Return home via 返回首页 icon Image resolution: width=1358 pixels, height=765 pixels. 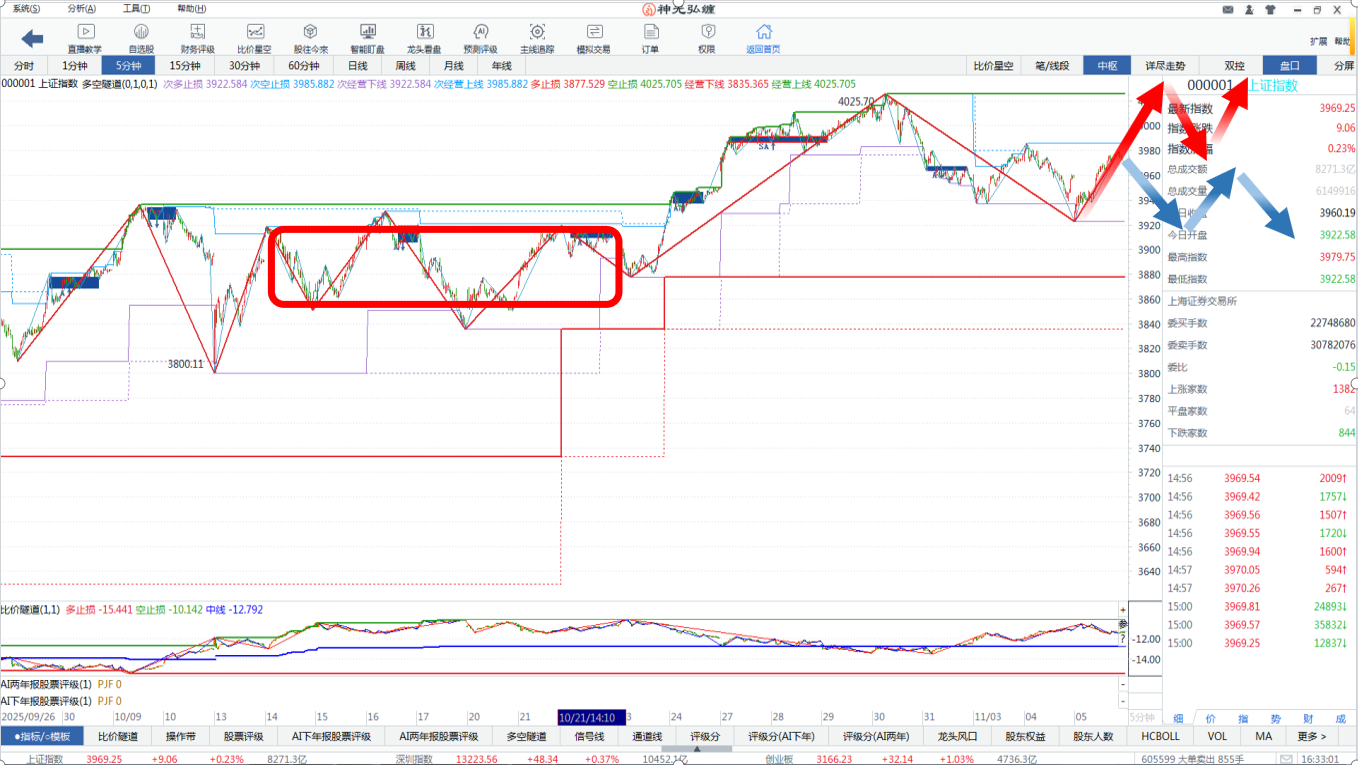coord(763,38)
